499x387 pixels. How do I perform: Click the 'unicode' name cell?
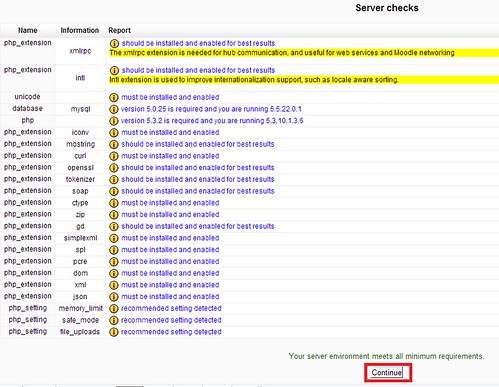pos(27,97)
